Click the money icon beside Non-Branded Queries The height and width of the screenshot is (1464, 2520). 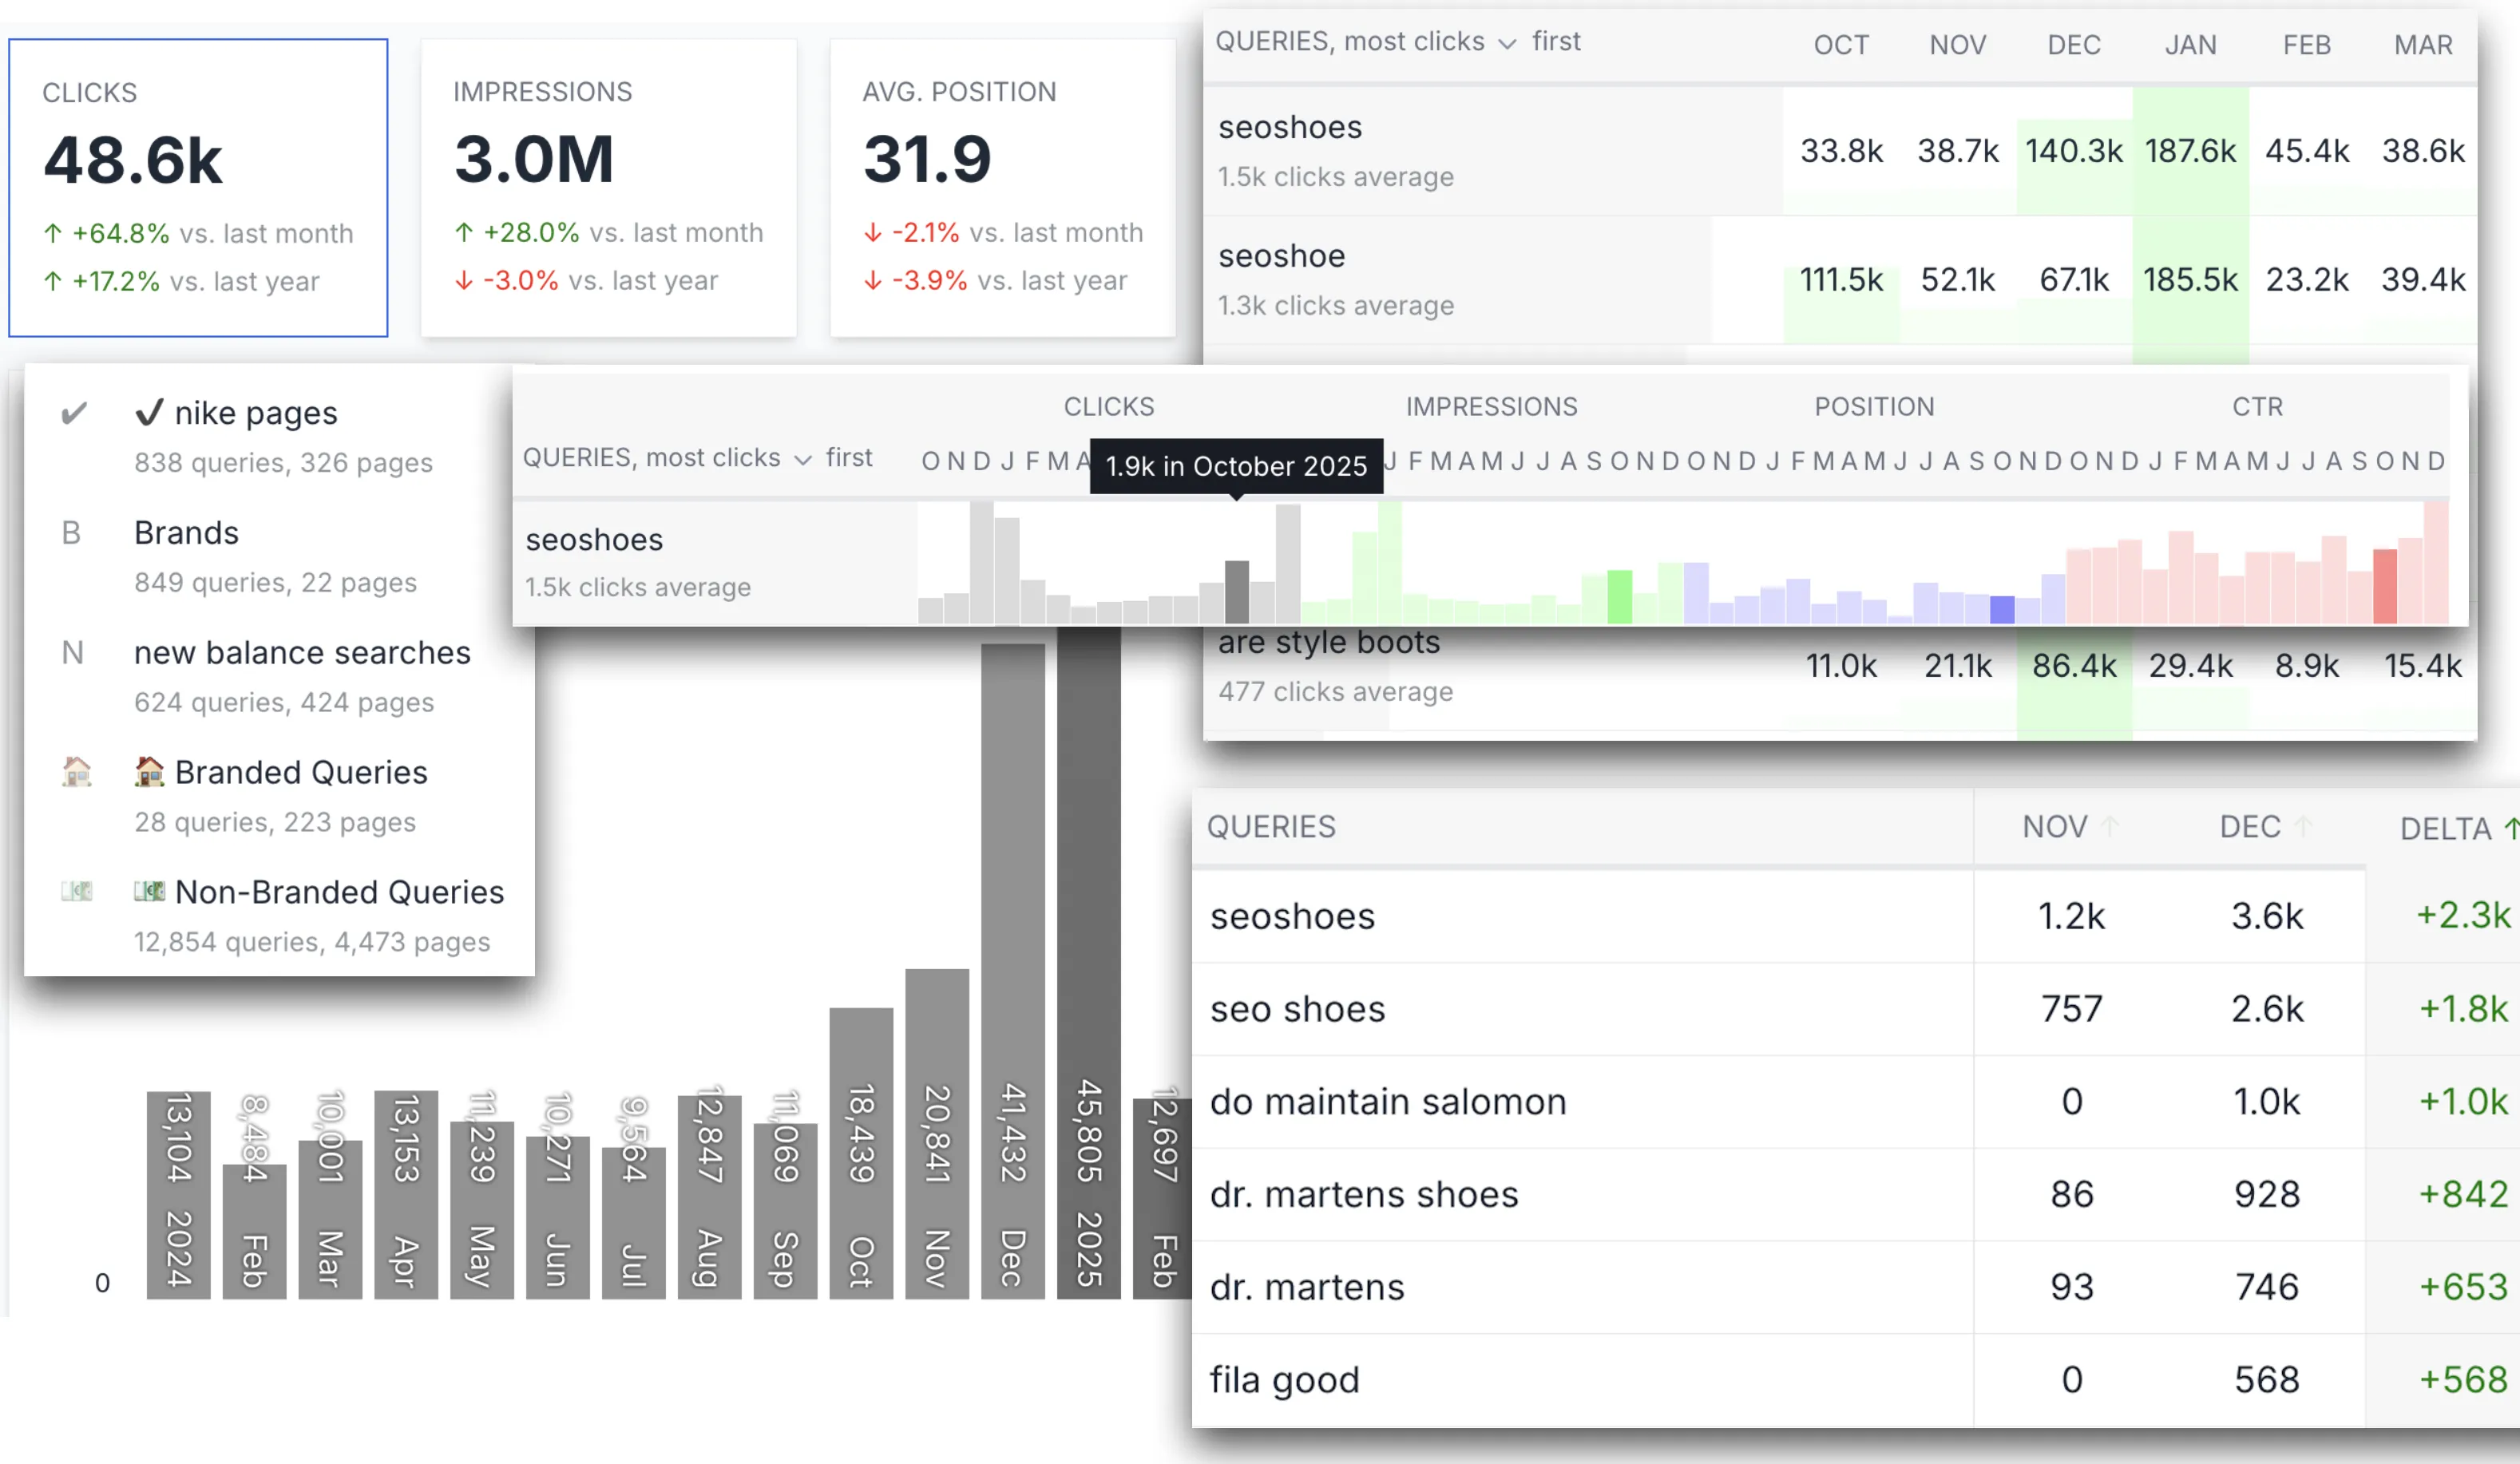pos(78,891)
